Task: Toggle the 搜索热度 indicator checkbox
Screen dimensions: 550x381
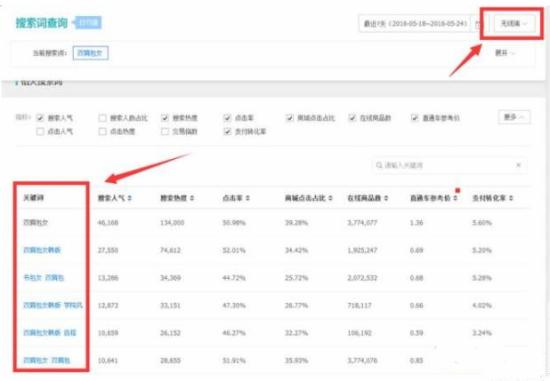Action: pyautogui.click(x=165, y=118)
